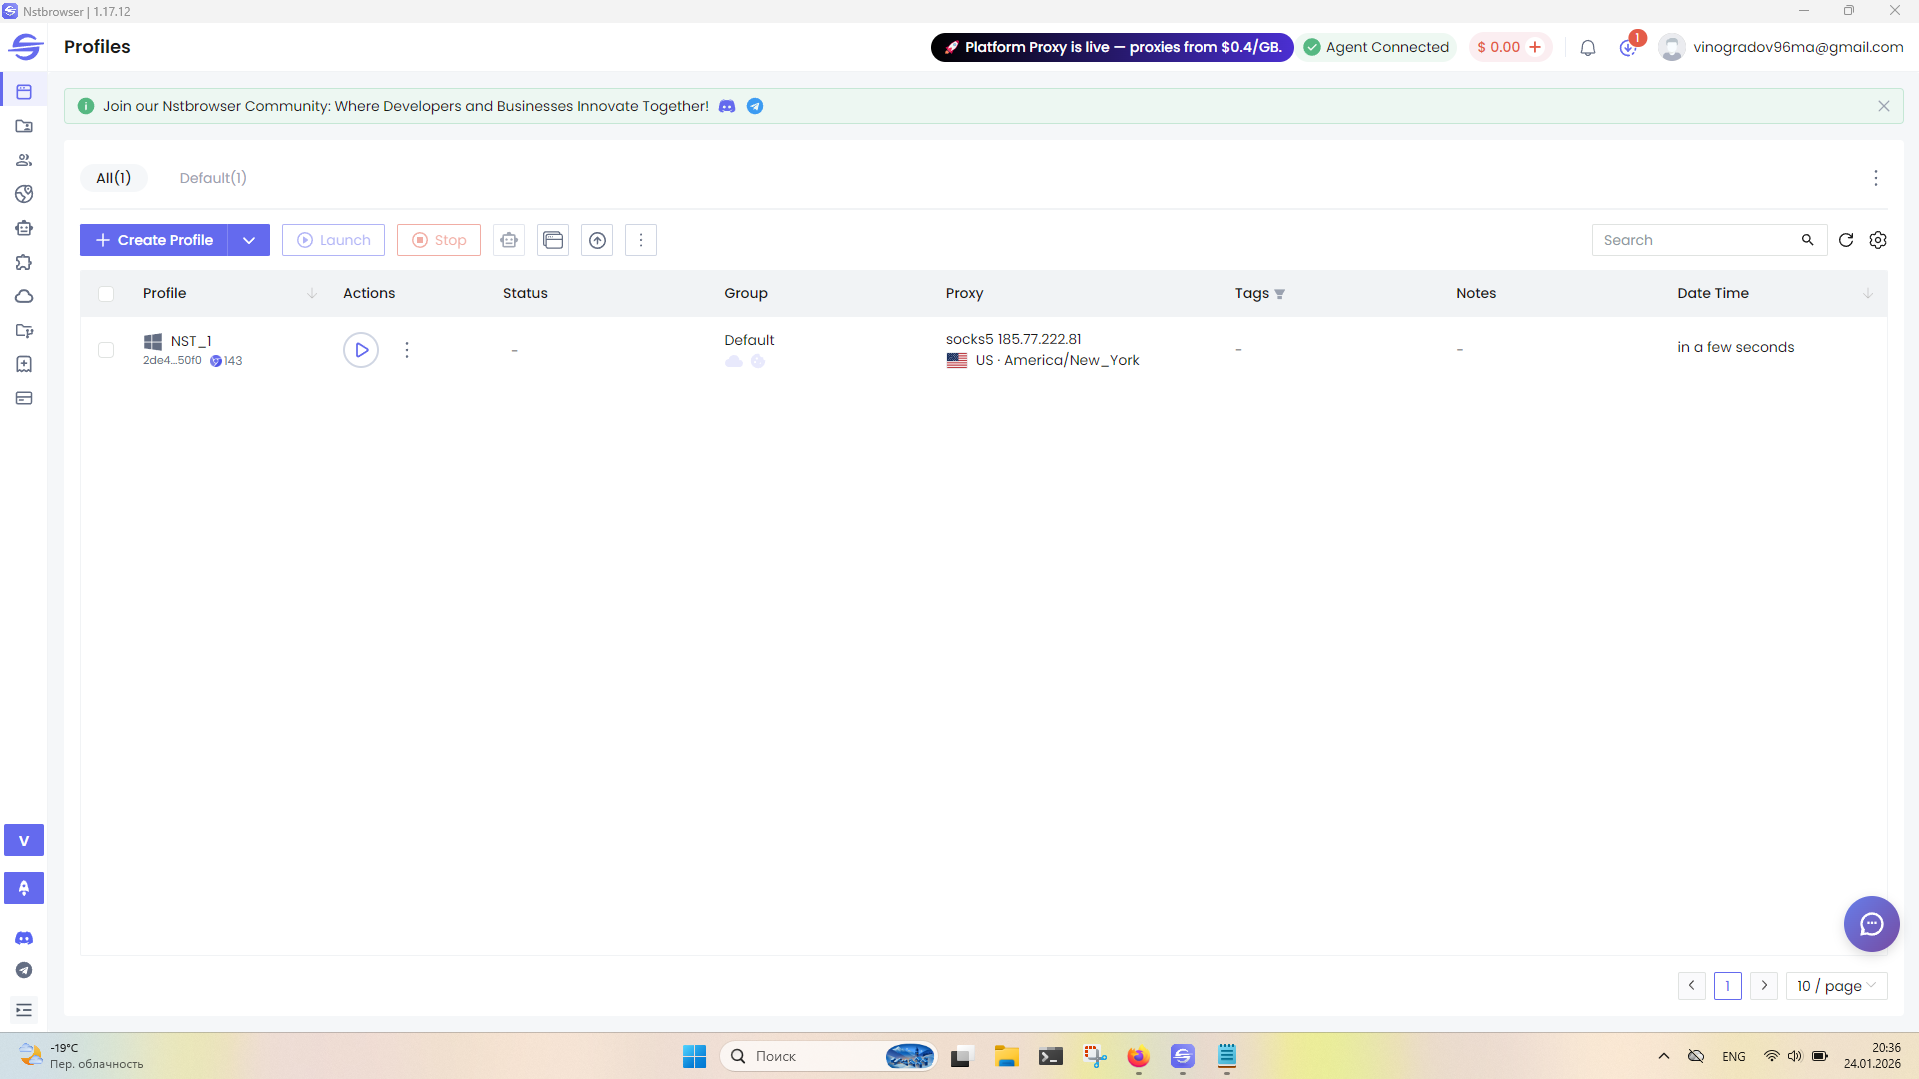
Task: Open Discord from the sidebar bottom
Action: click(24, 938)
